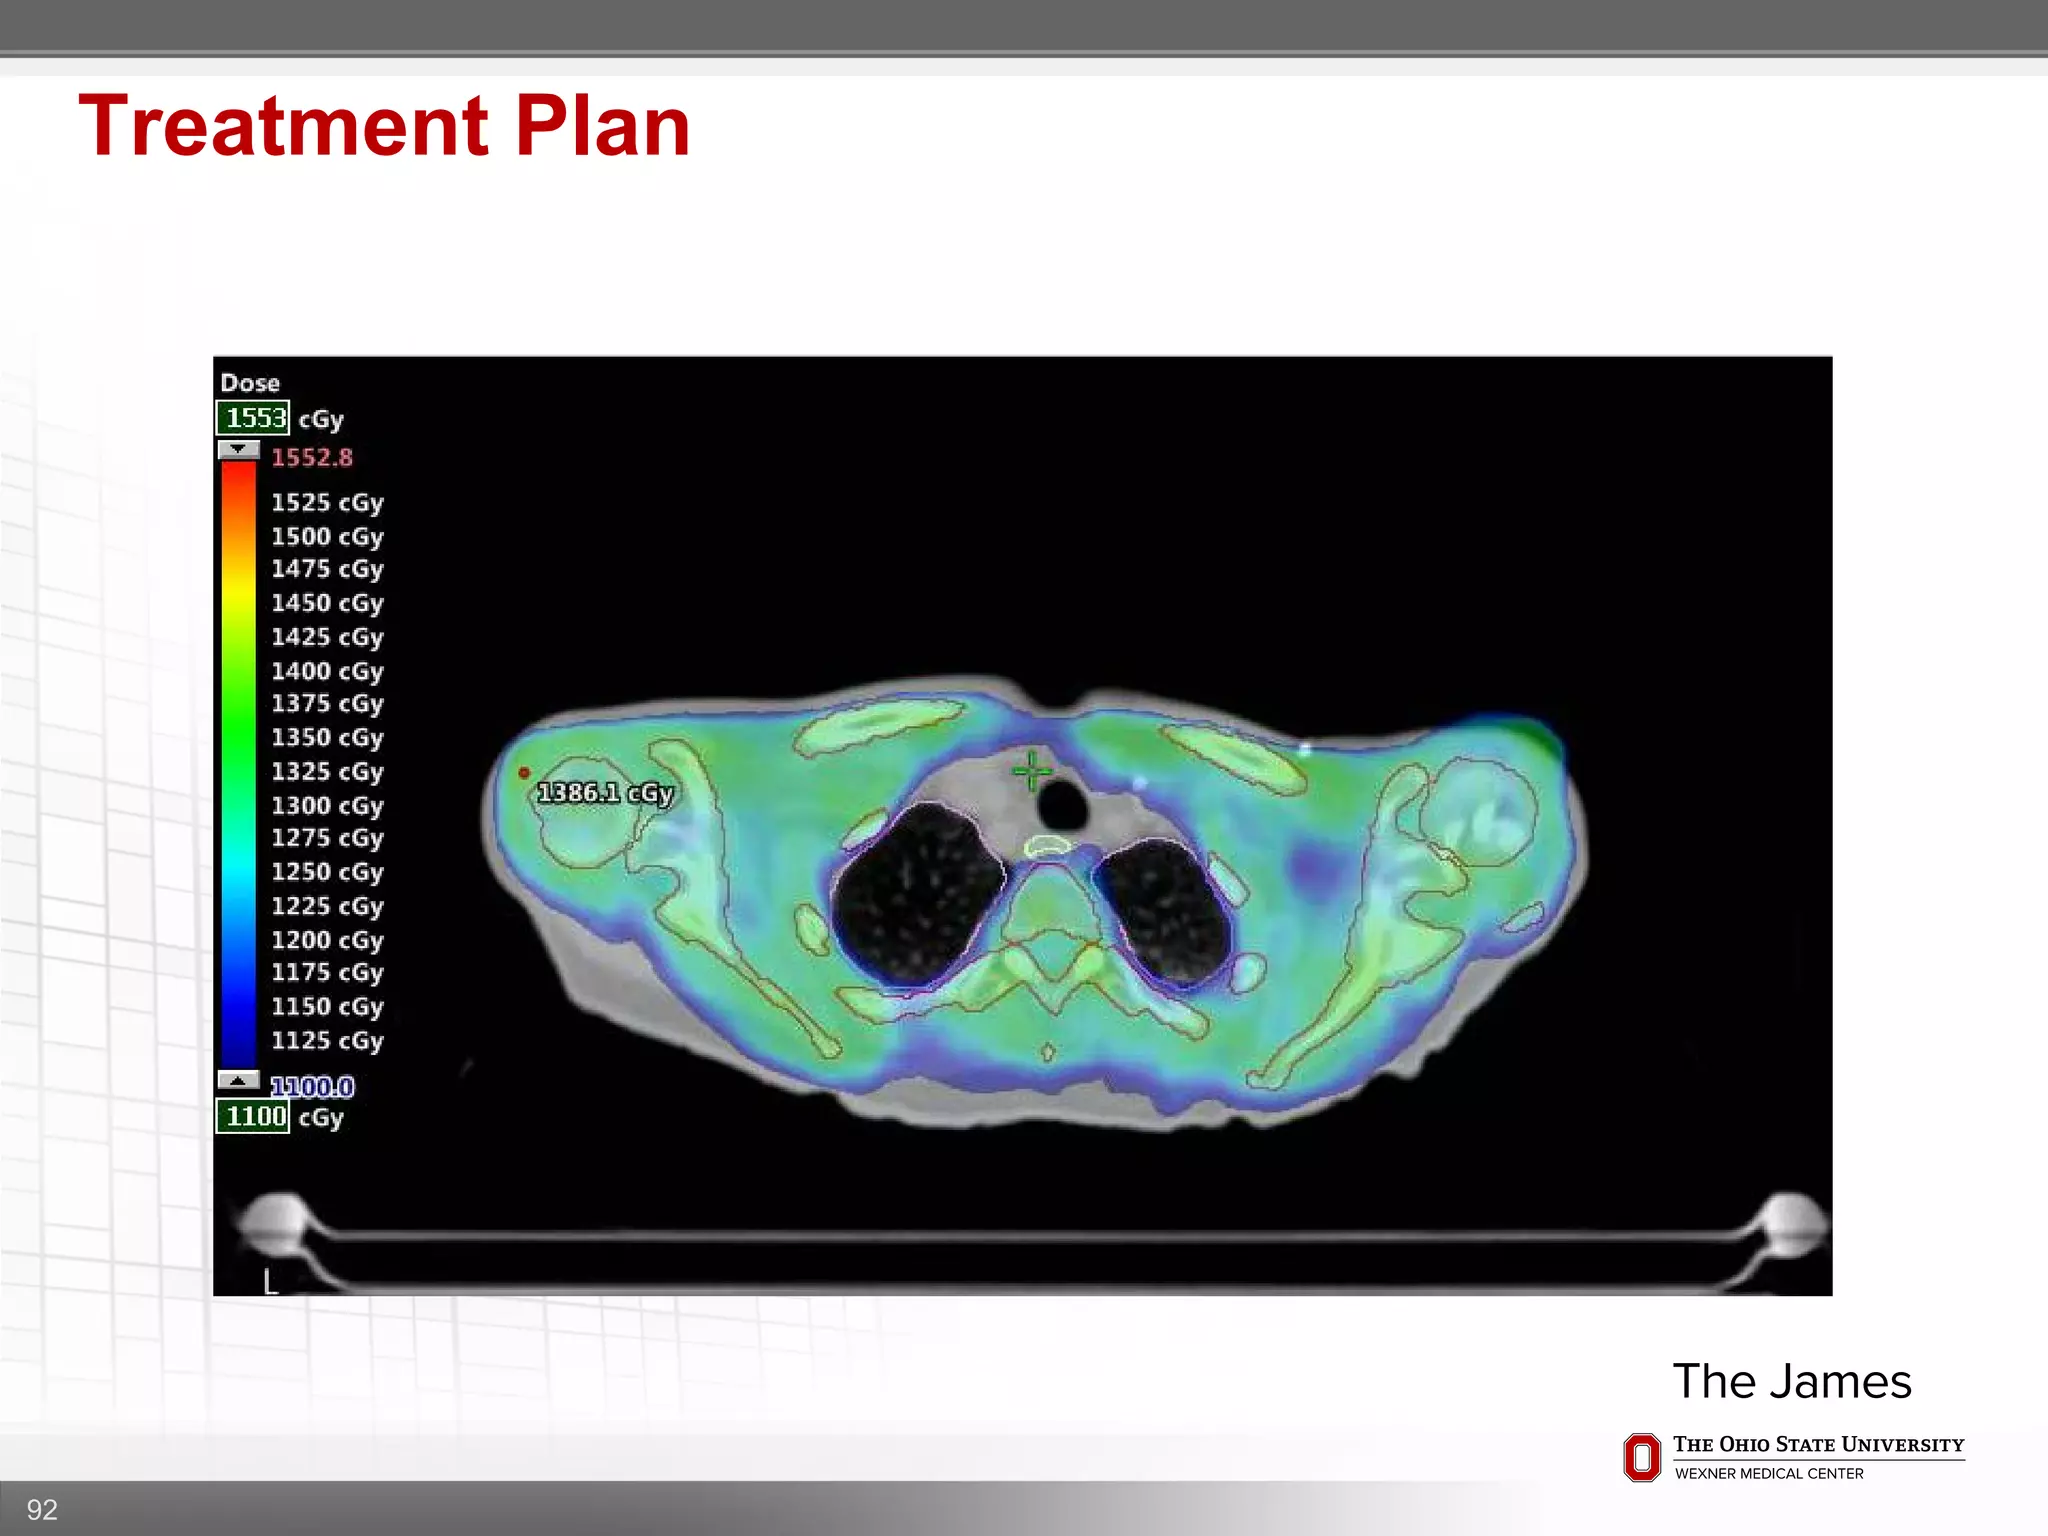Screen dimensions: 2048x1536
Task: Click the lower dose range up-arrow handle
Action: point(239,1080)
